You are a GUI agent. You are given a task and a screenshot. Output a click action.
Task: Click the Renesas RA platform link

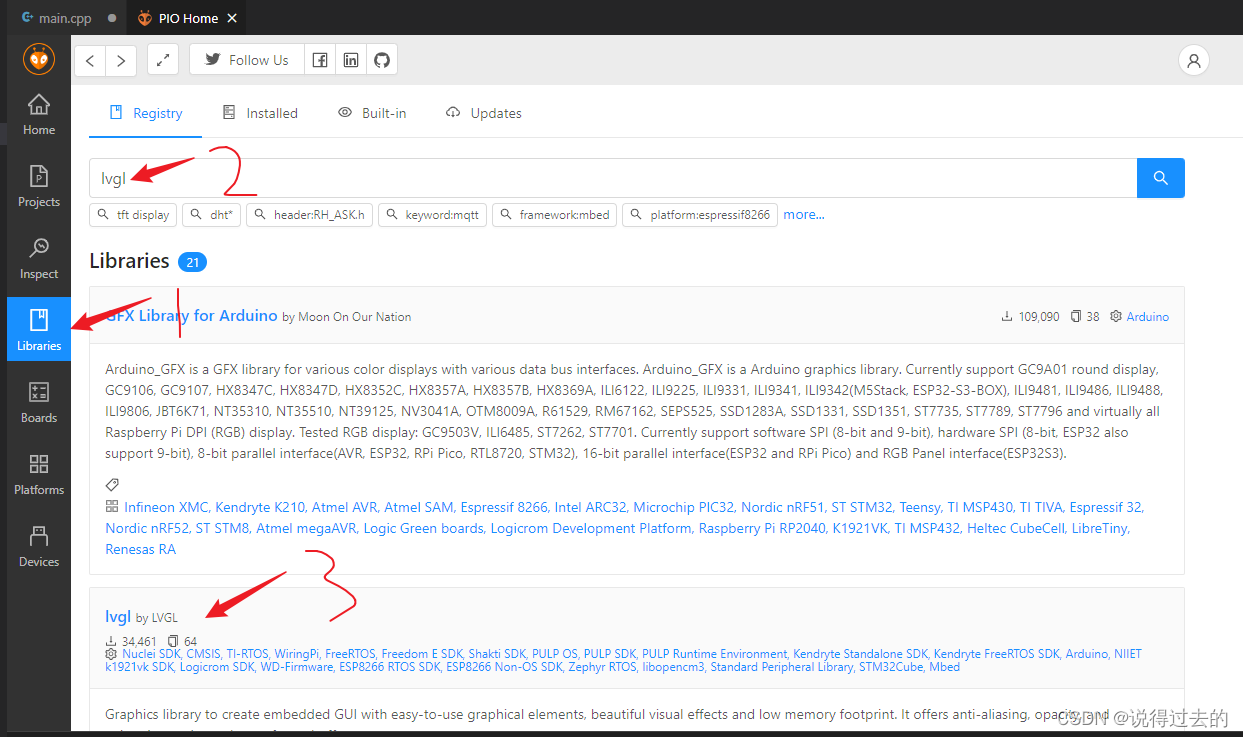[x=140, y=549]
